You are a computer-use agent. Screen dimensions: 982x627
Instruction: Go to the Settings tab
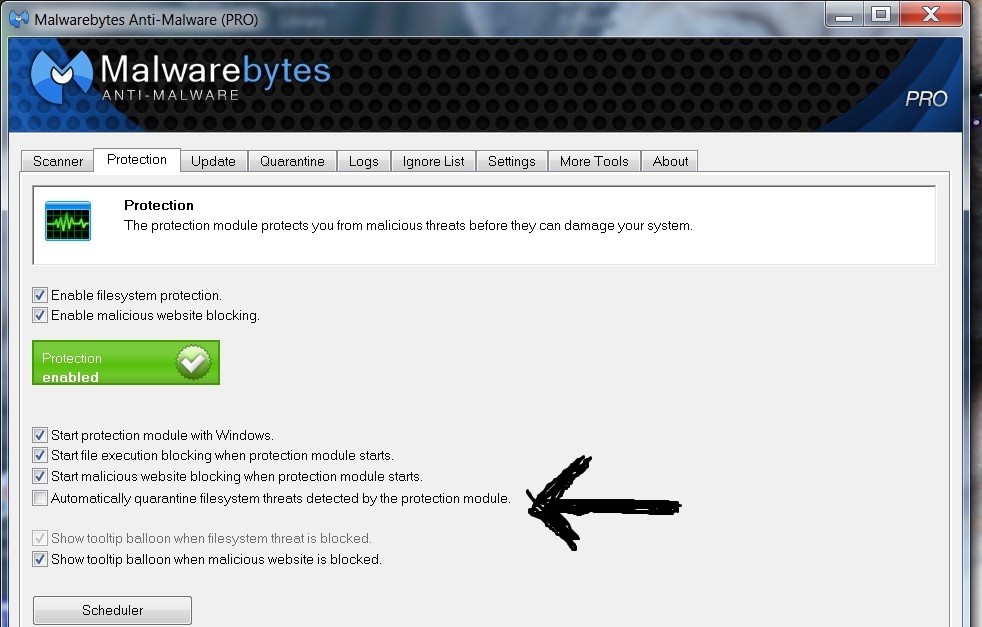point(512,162)
